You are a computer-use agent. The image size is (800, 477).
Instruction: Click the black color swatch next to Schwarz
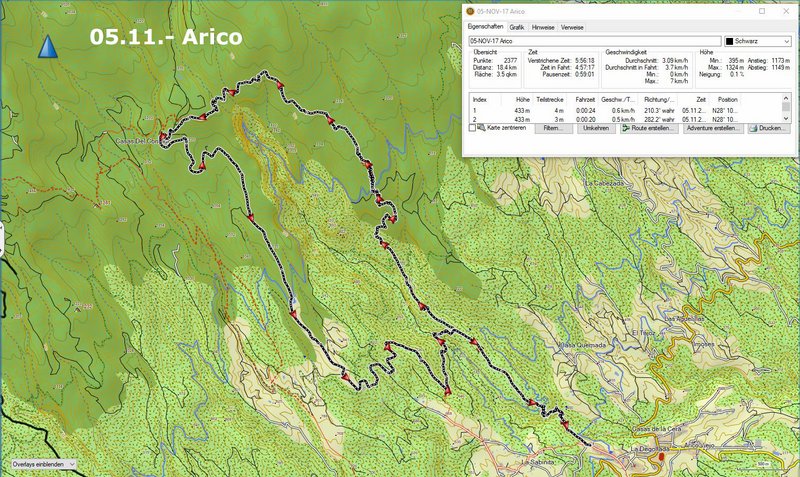click(728, 41)
